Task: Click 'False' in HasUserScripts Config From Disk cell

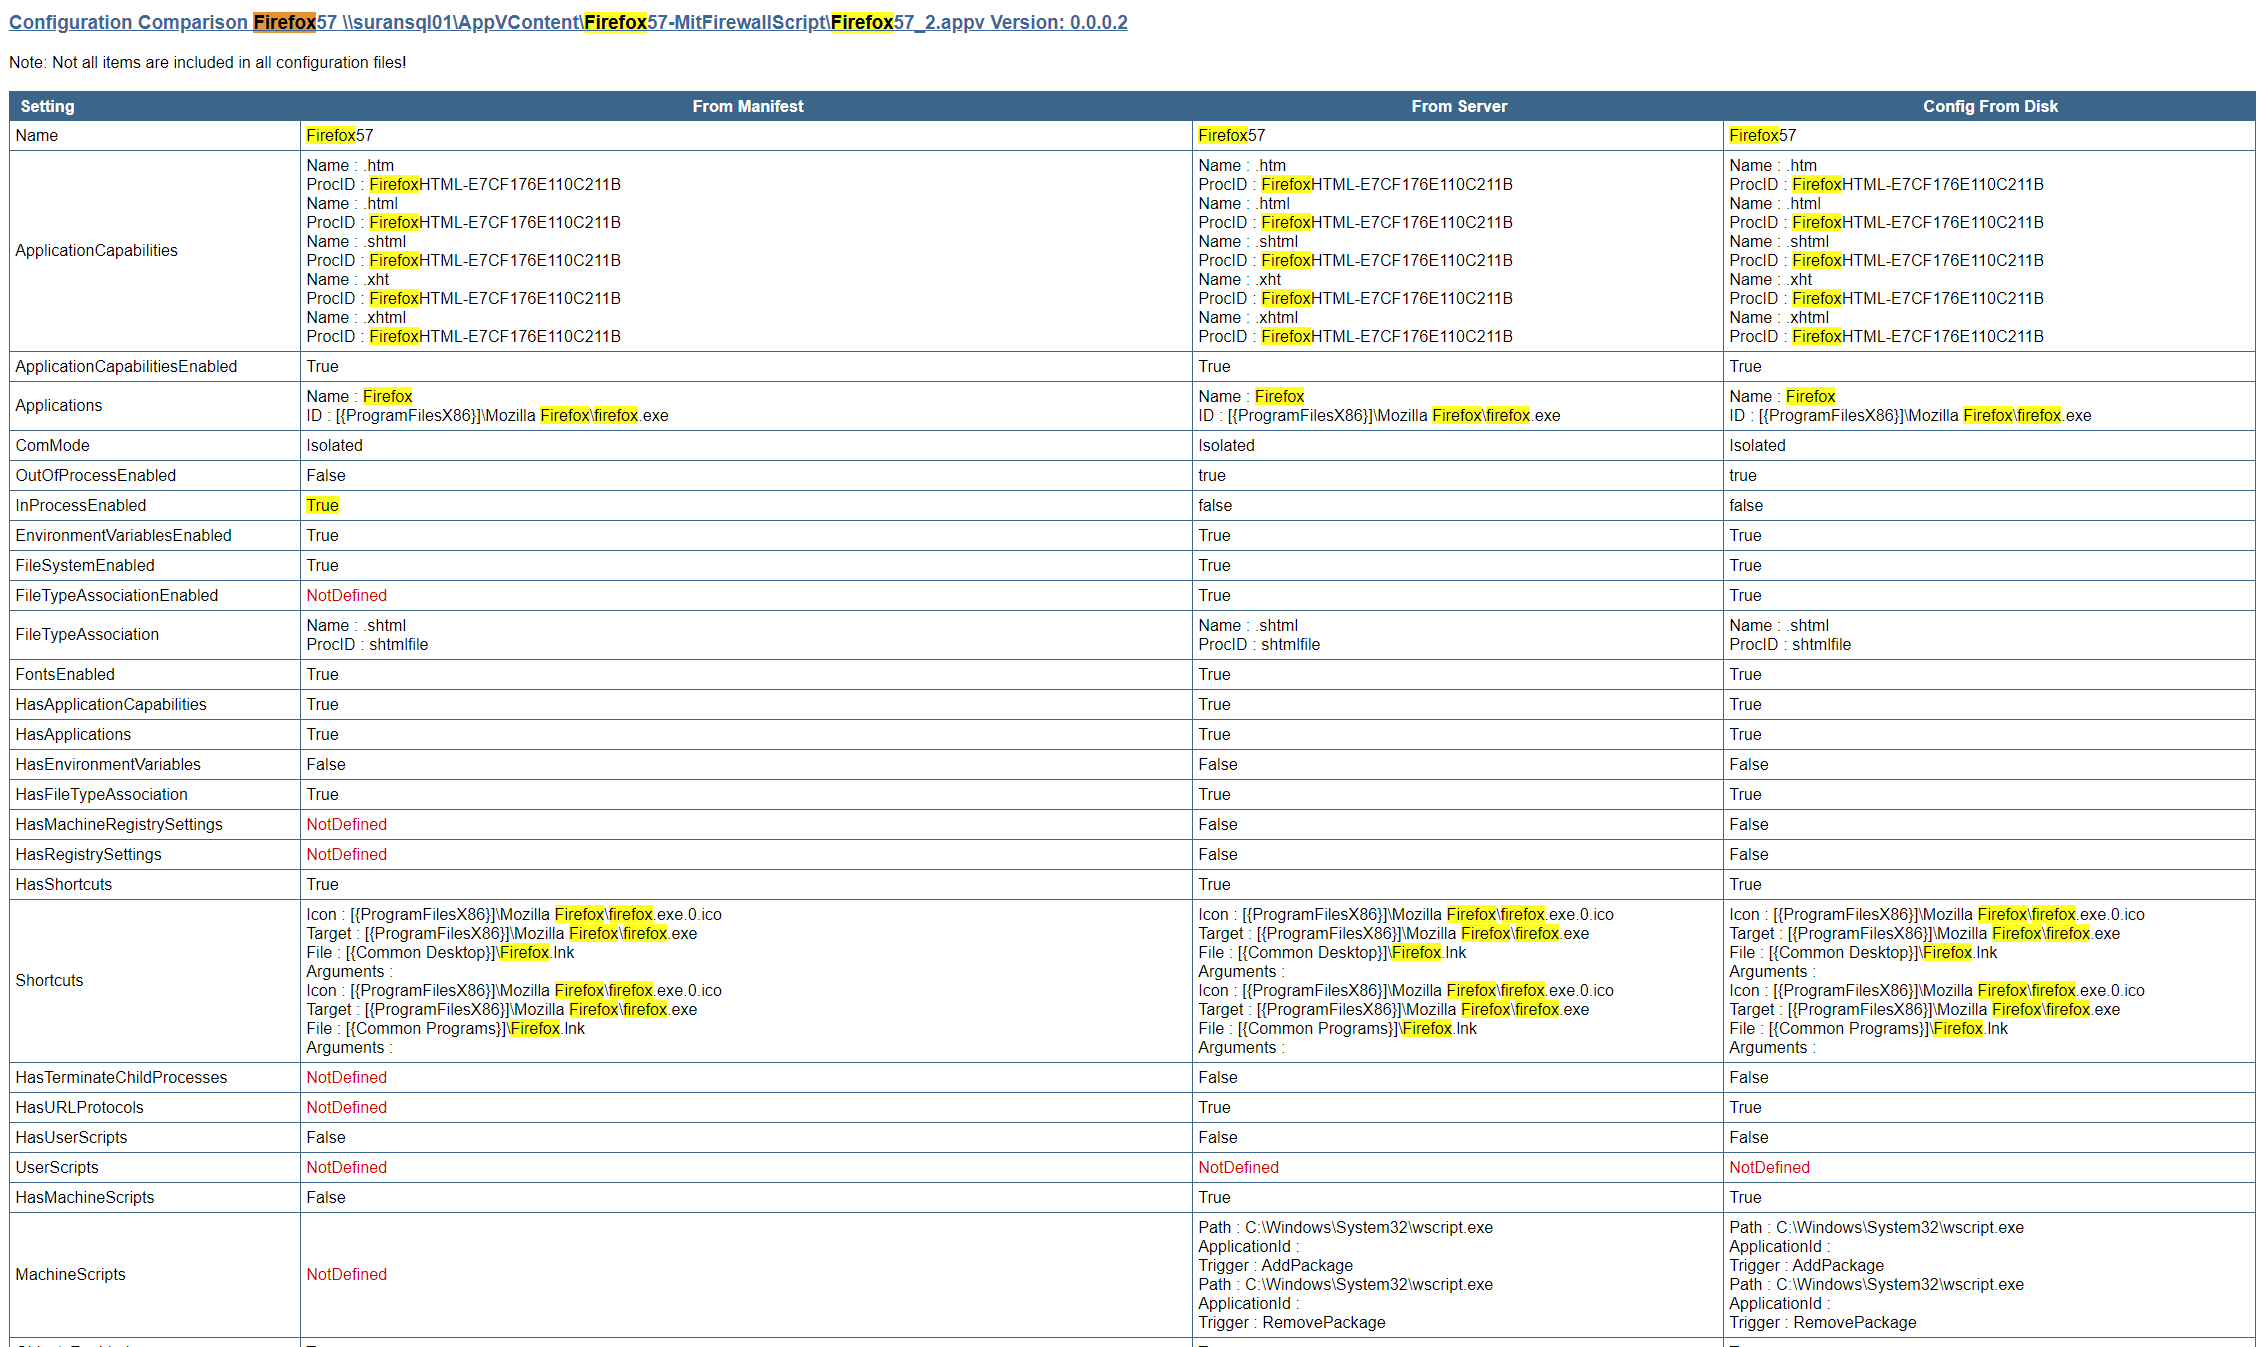Action: (x=1748, y=1137)
